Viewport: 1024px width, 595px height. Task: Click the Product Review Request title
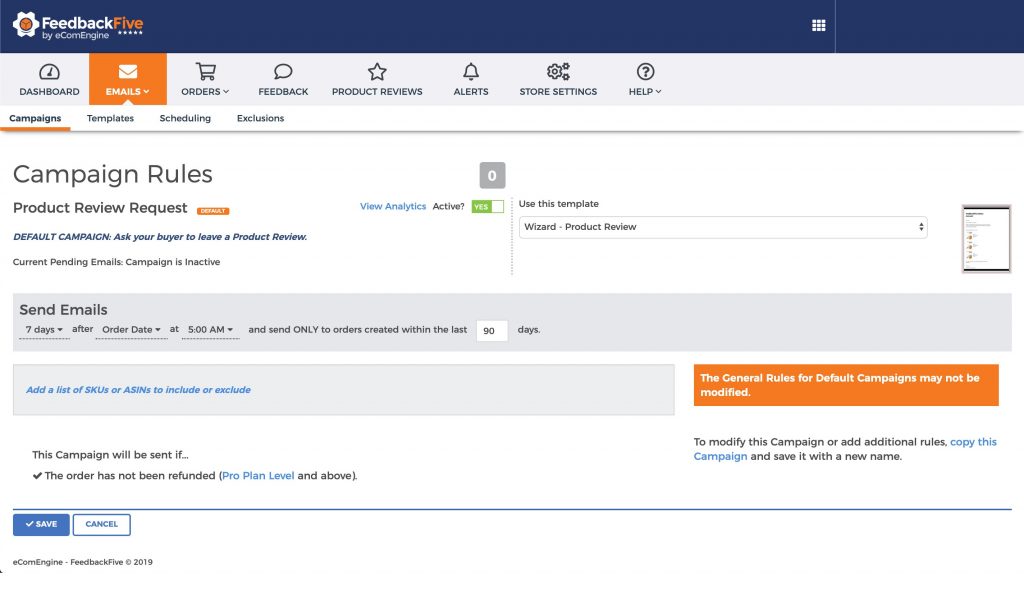click(x=100, y=208)
